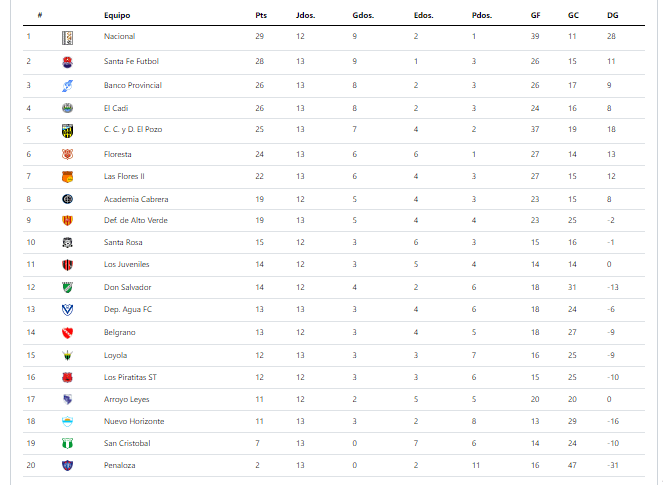The width and height of the screenshot is (663, 485).
Task: Open the El Cadi team name
Action: (x=116, y=108)
